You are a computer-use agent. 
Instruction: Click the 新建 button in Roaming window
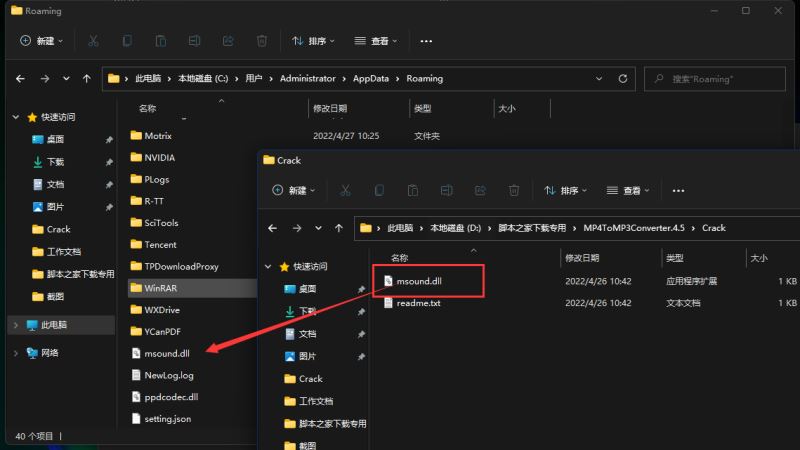[42, 41]
